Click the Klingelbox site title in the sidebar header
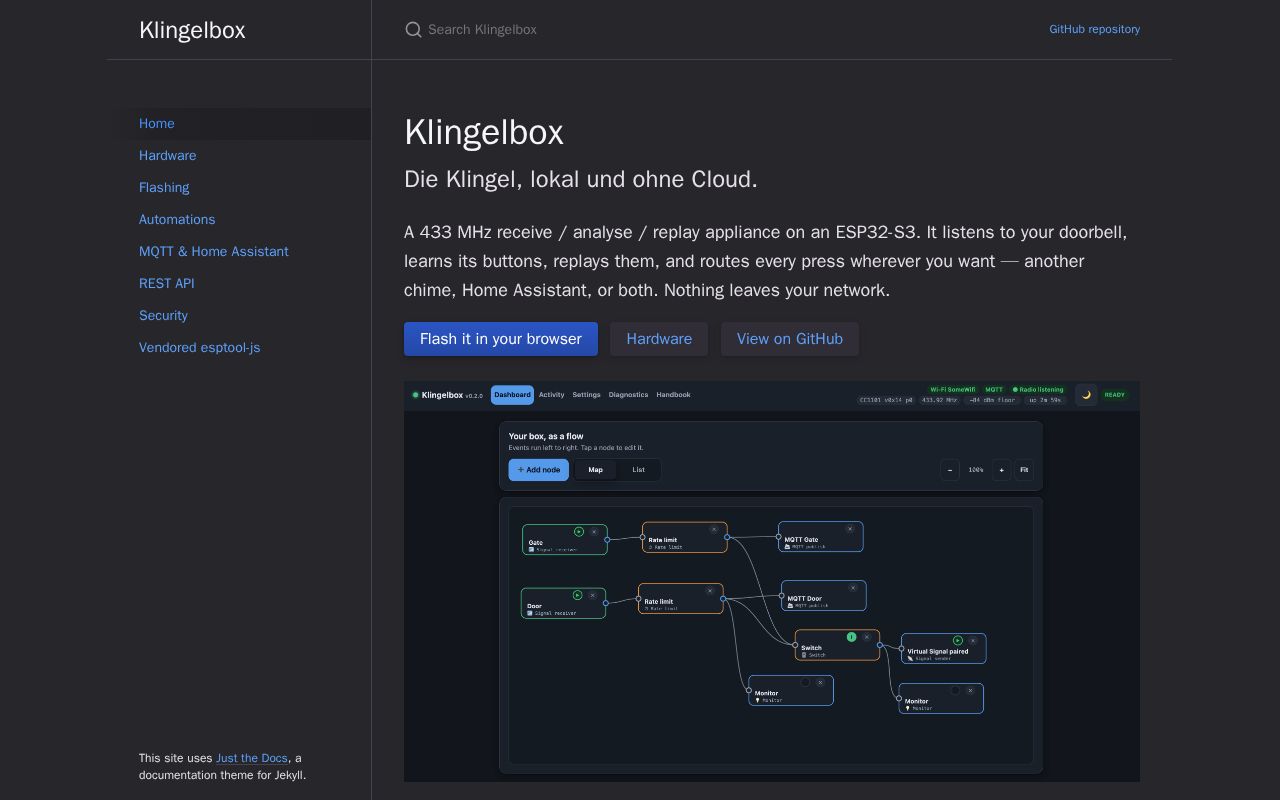 [192, 30]
